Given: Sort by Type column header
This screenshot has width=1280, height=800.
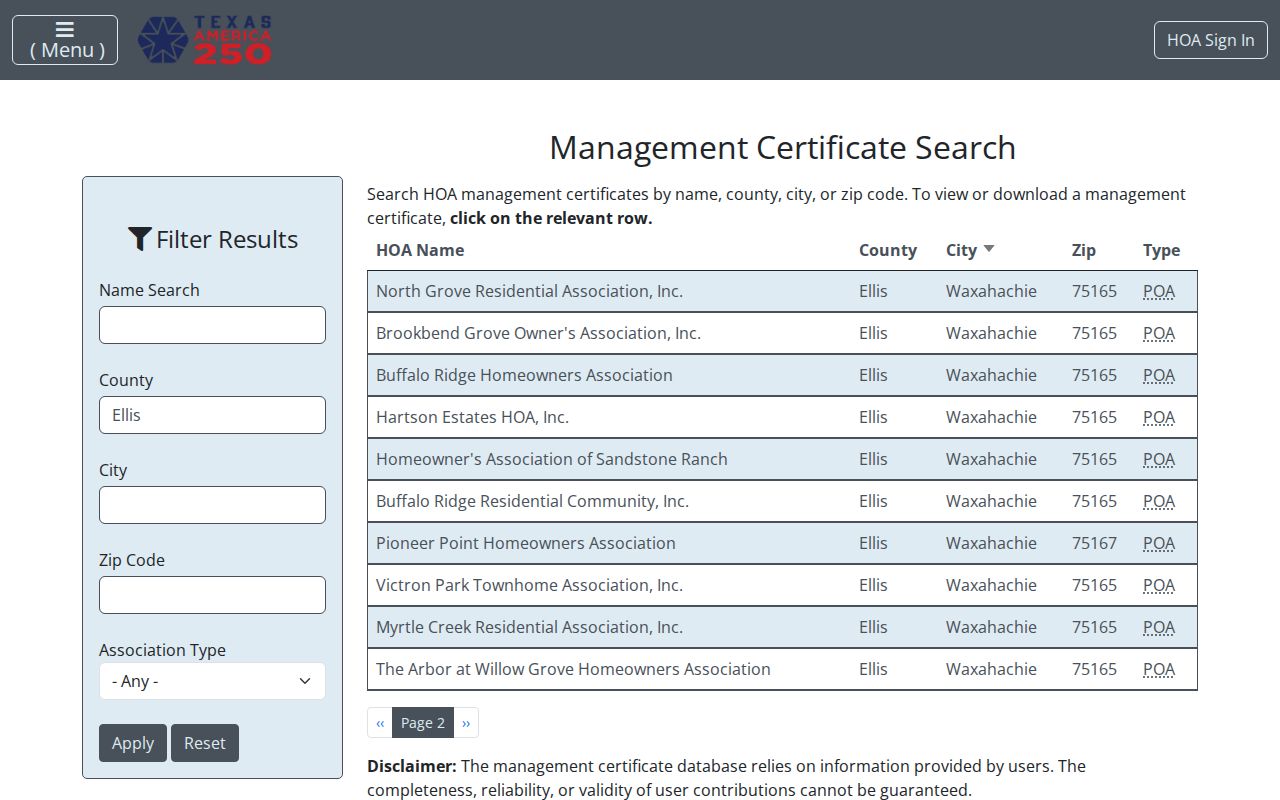Looking at the screenshot, I should tap(1162, 250).
